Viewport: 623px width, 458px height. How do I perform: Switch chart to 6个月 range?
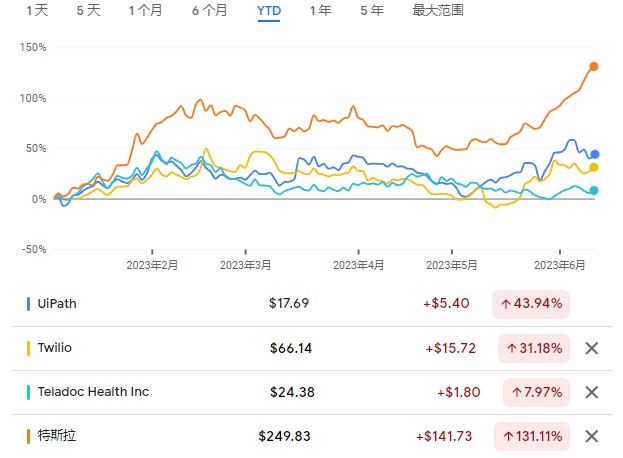(x=209, y=10)
